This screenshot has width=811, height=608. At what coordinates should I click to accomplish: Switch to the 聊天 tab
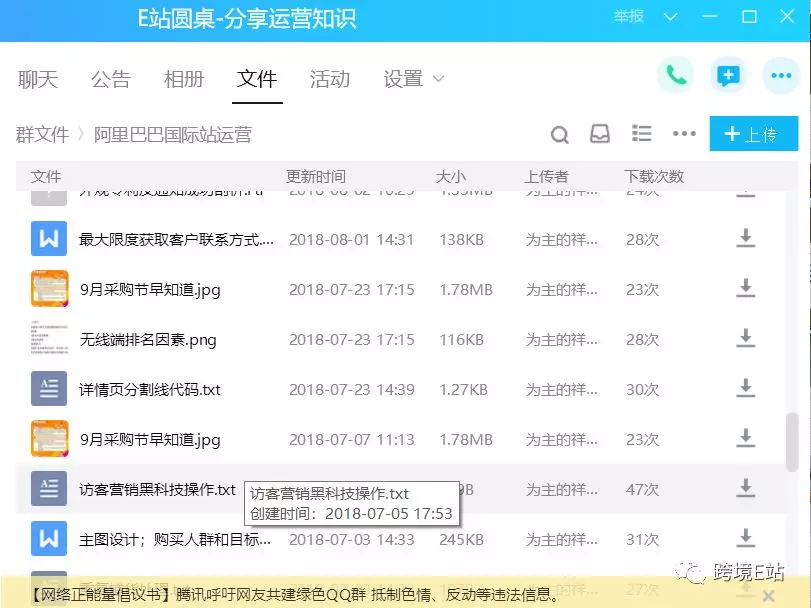tap(38, 79)
